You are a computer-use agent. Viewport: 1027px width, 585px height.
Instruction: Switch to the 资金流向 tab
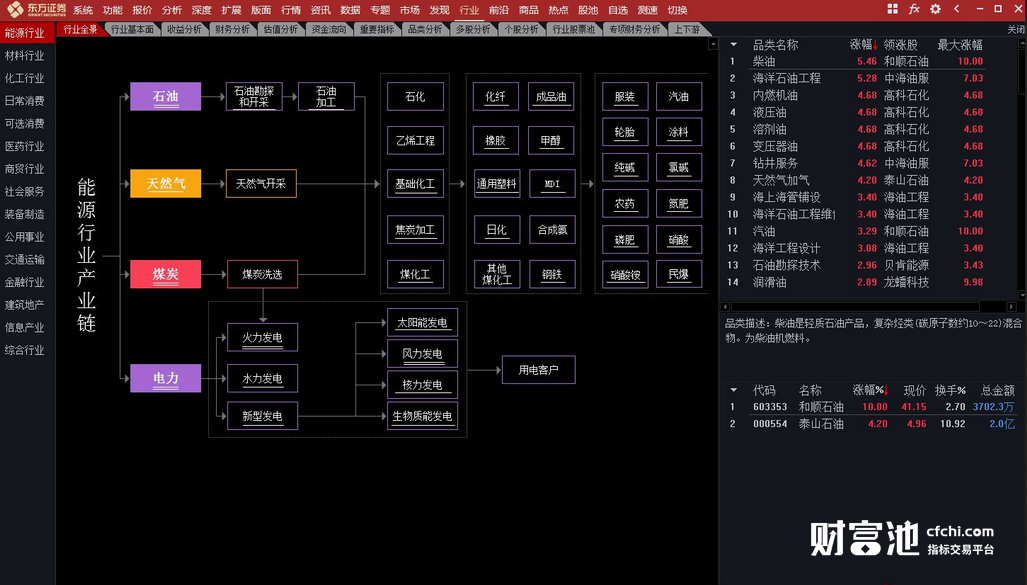click(x=329, y=29)
